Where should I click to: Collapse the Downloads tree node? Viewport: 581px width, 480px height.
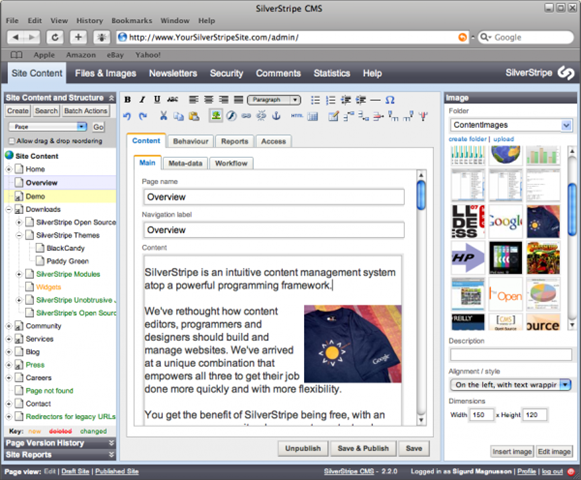click(x=9, y=209)
